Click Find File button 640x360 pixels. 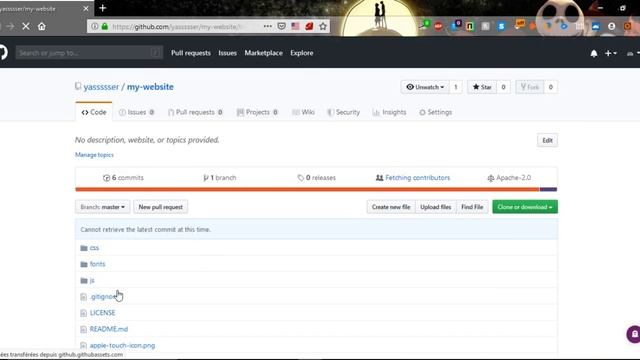[472, 207]
